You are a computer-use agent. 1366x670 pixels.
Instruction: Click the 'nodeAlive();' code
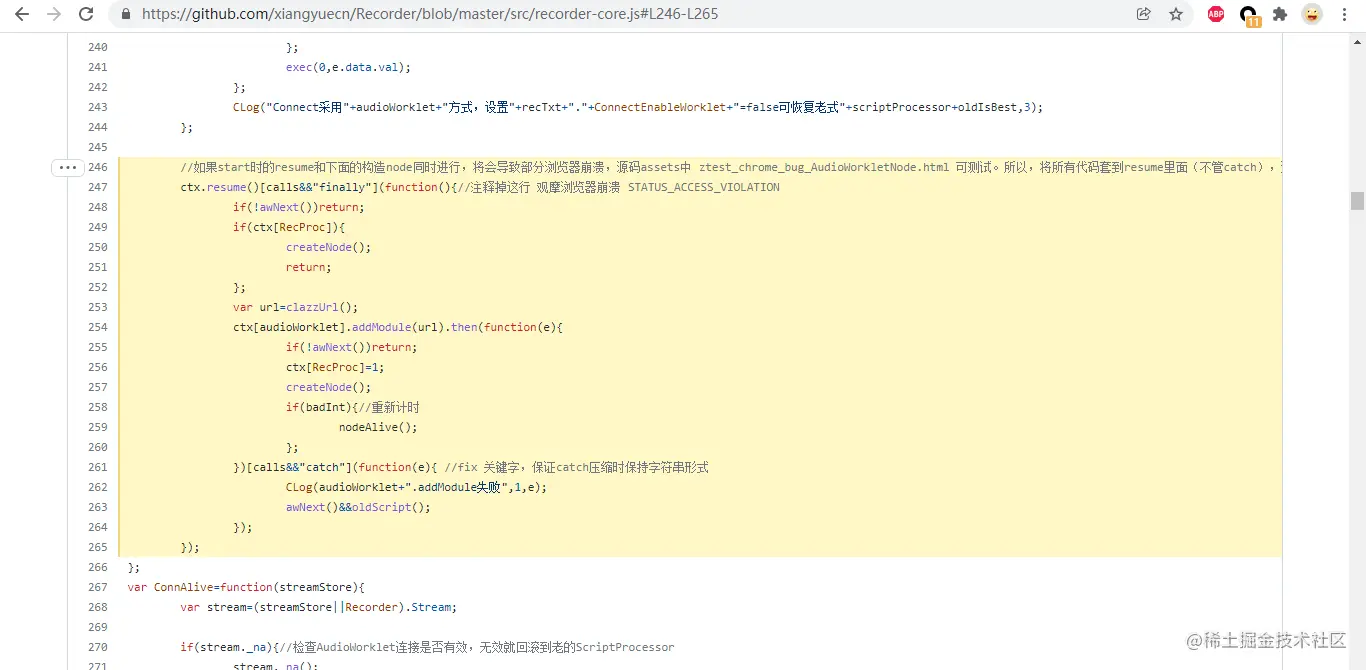[378, 427]
